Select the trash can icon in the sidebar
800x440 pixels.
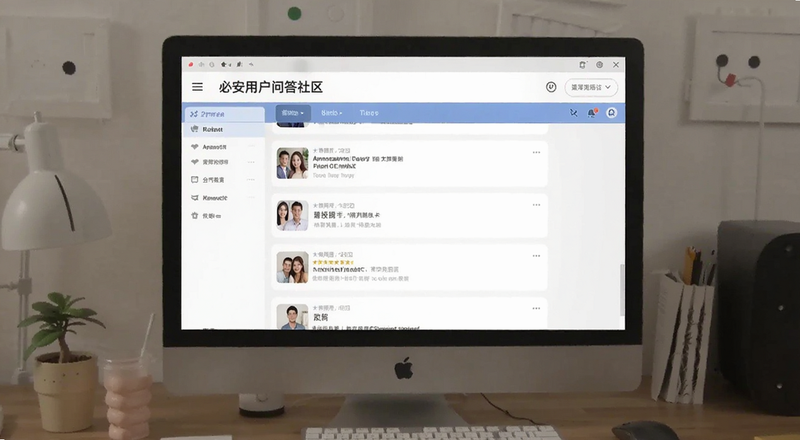click(x=194, y=216)
